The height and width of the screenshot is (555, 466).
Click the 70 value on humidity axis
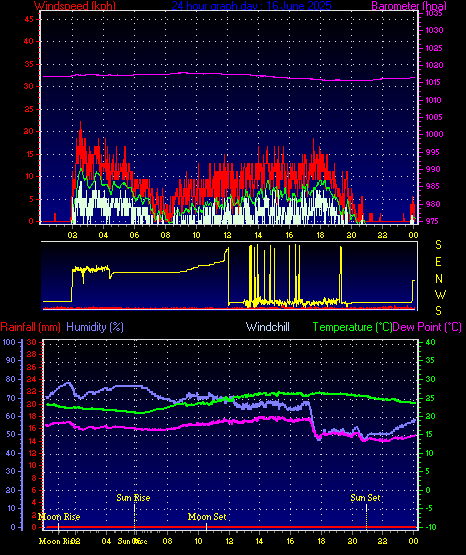coord(11,398)
